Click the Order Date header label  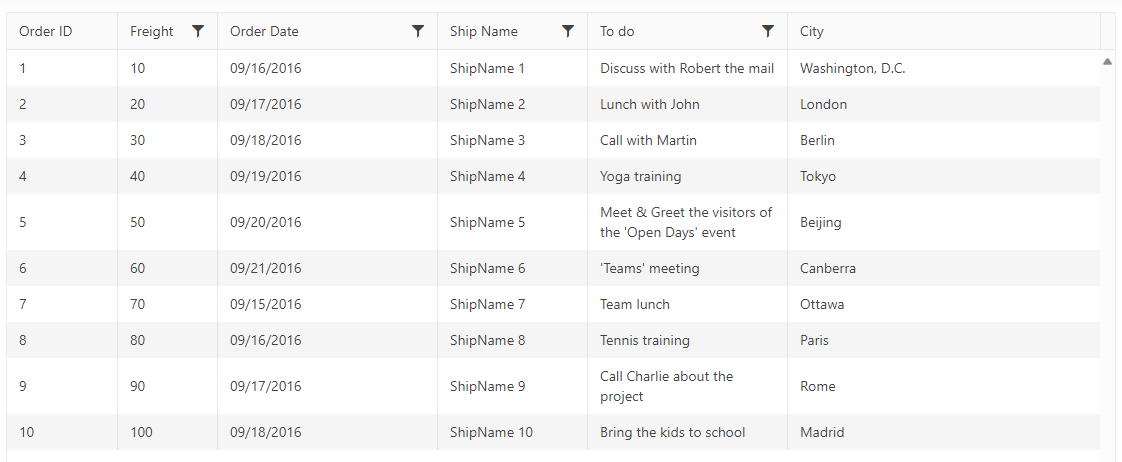264,31
